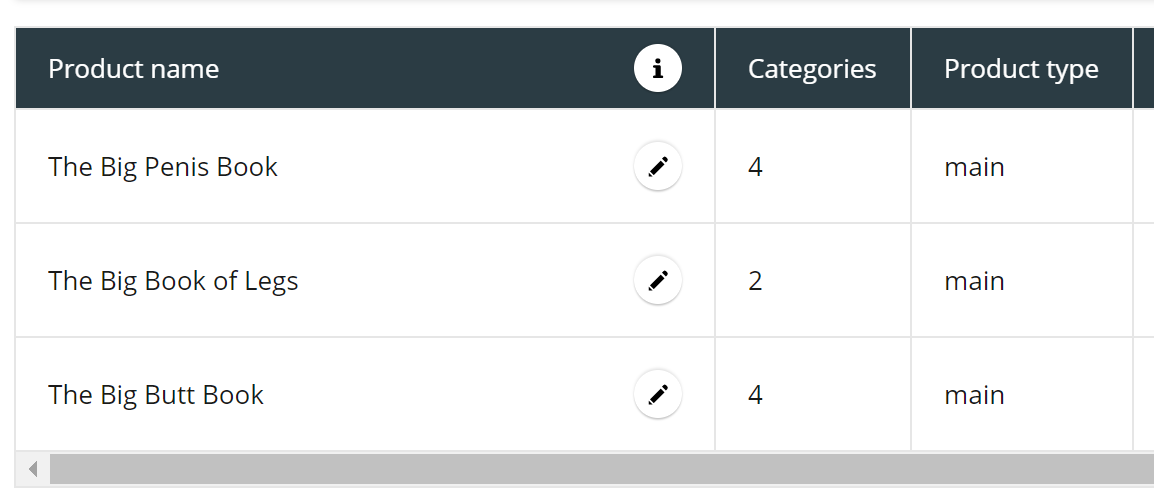This screenshot has width=1154, height=503.
Task: Select The Big Penis Book name text
Action: coord(163,167)
